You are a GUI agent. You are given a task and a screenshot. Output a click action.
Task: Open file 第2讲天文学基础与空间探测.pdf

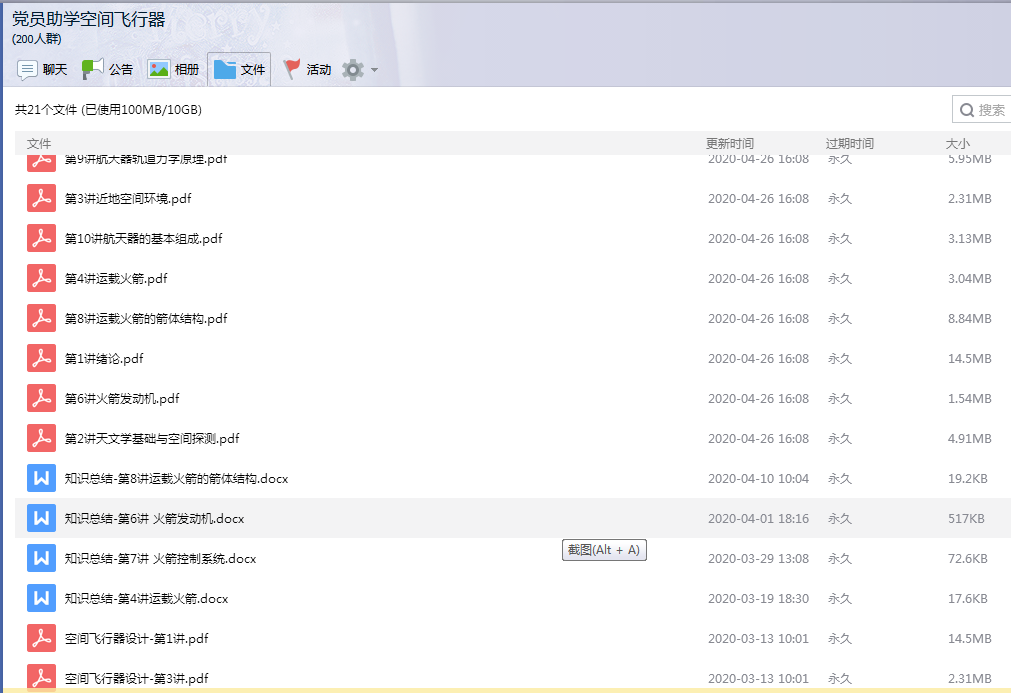(152, 438)
